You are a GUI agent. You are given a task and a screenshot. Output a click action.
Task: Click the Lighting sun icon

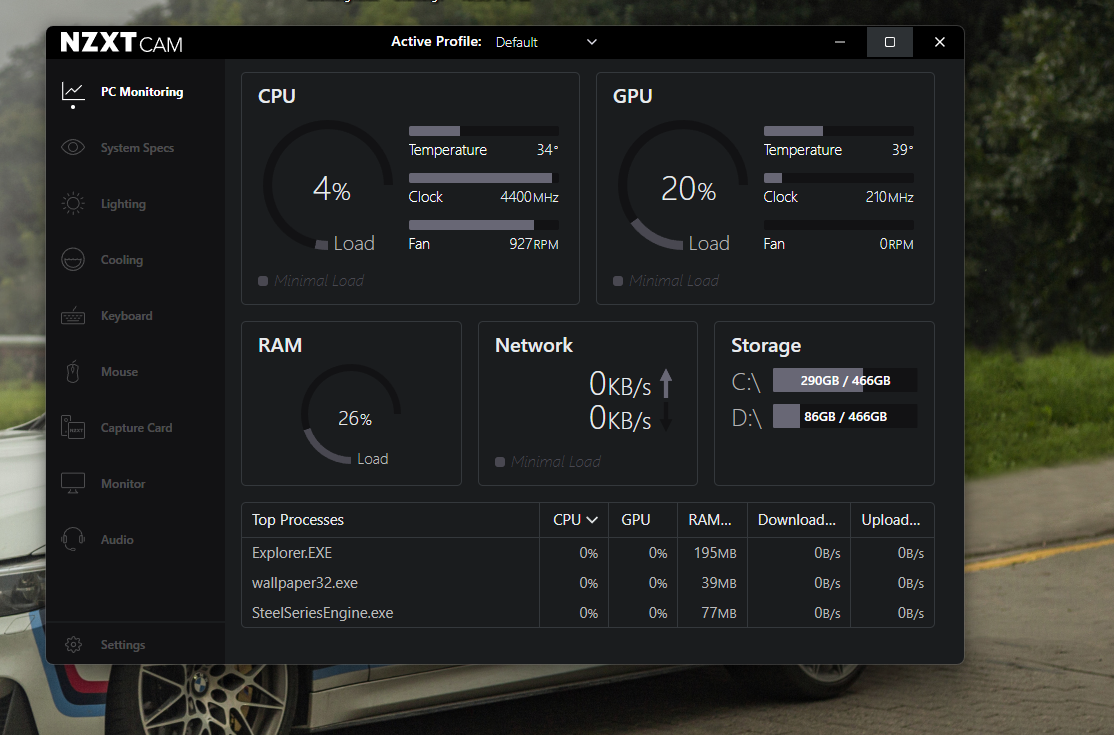click(x=72, y=204)
